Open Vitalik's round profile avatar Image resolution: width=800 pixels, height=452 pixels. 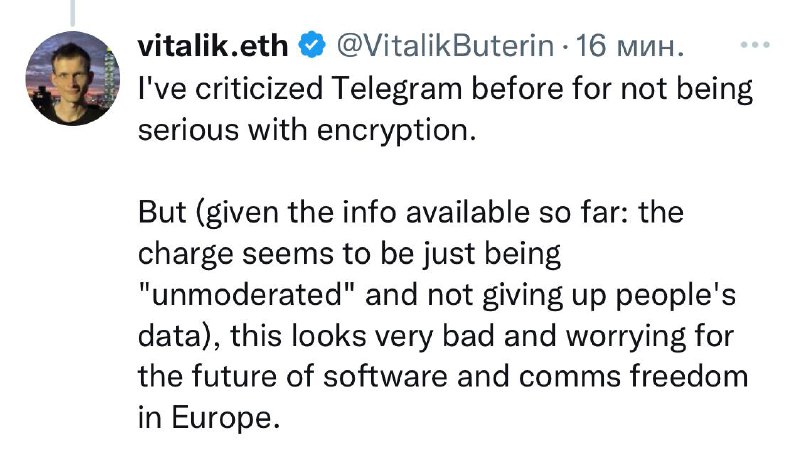72,78
